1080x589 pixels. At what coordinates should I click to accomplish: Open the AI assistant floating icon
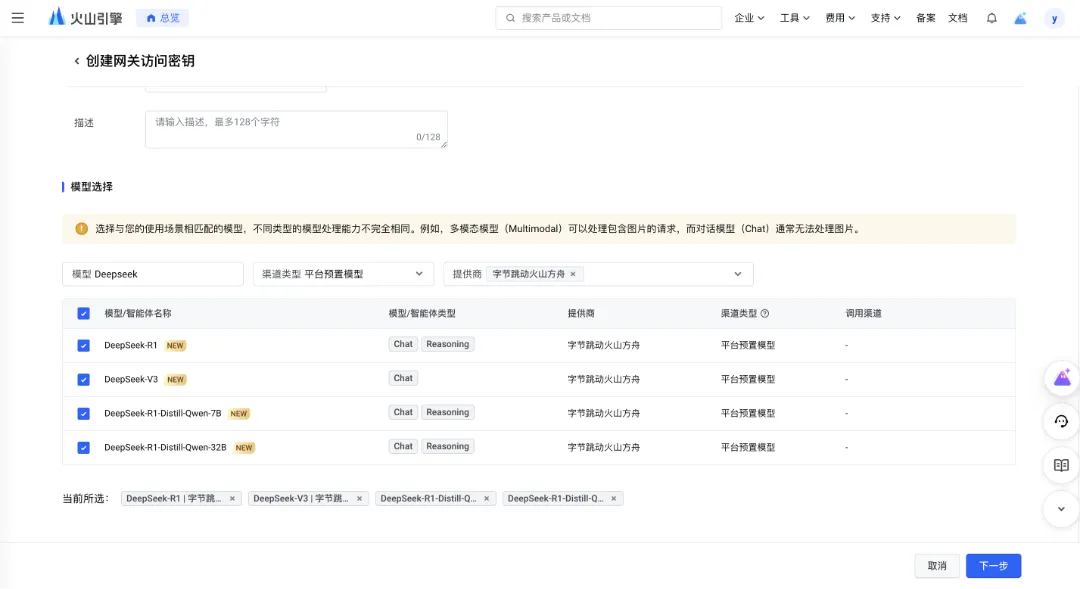point(1061,378)
